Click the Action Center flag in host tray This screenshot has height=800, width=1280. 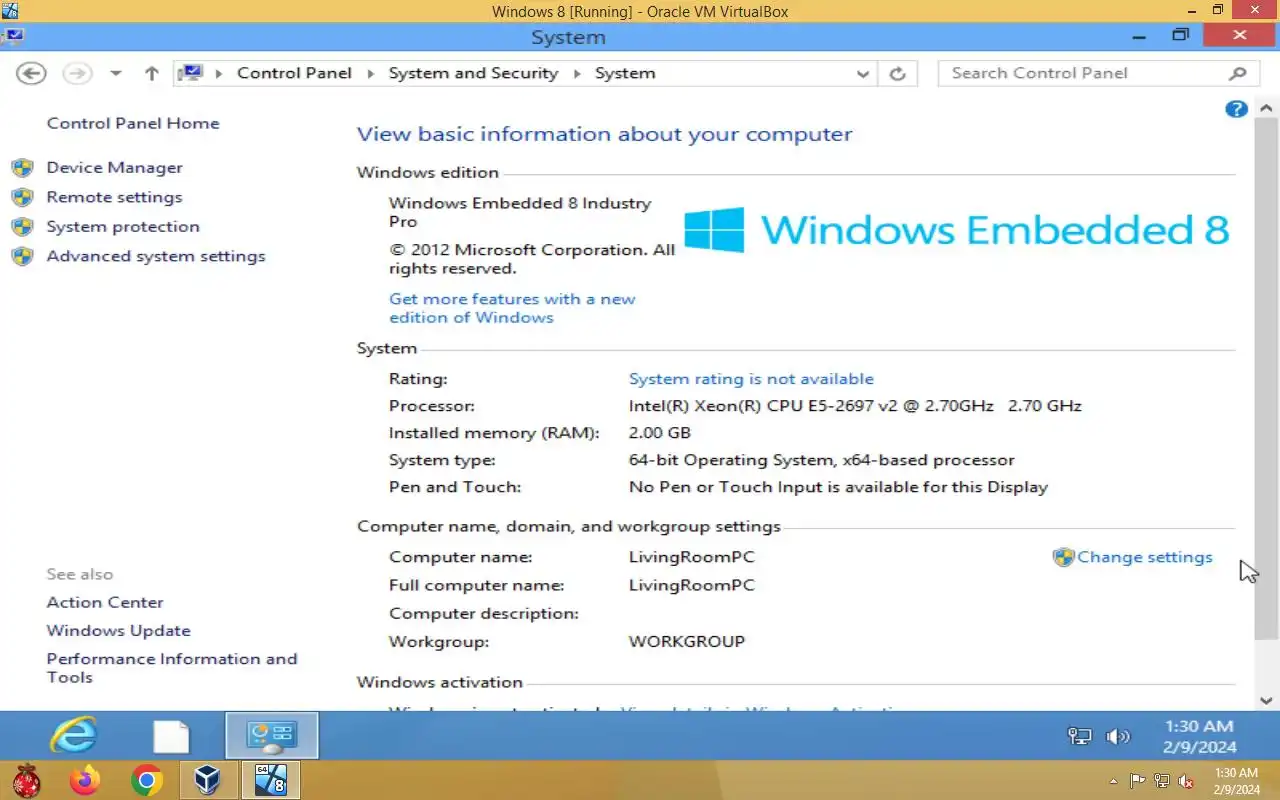pyautogui.click(x=1138, y=781)
